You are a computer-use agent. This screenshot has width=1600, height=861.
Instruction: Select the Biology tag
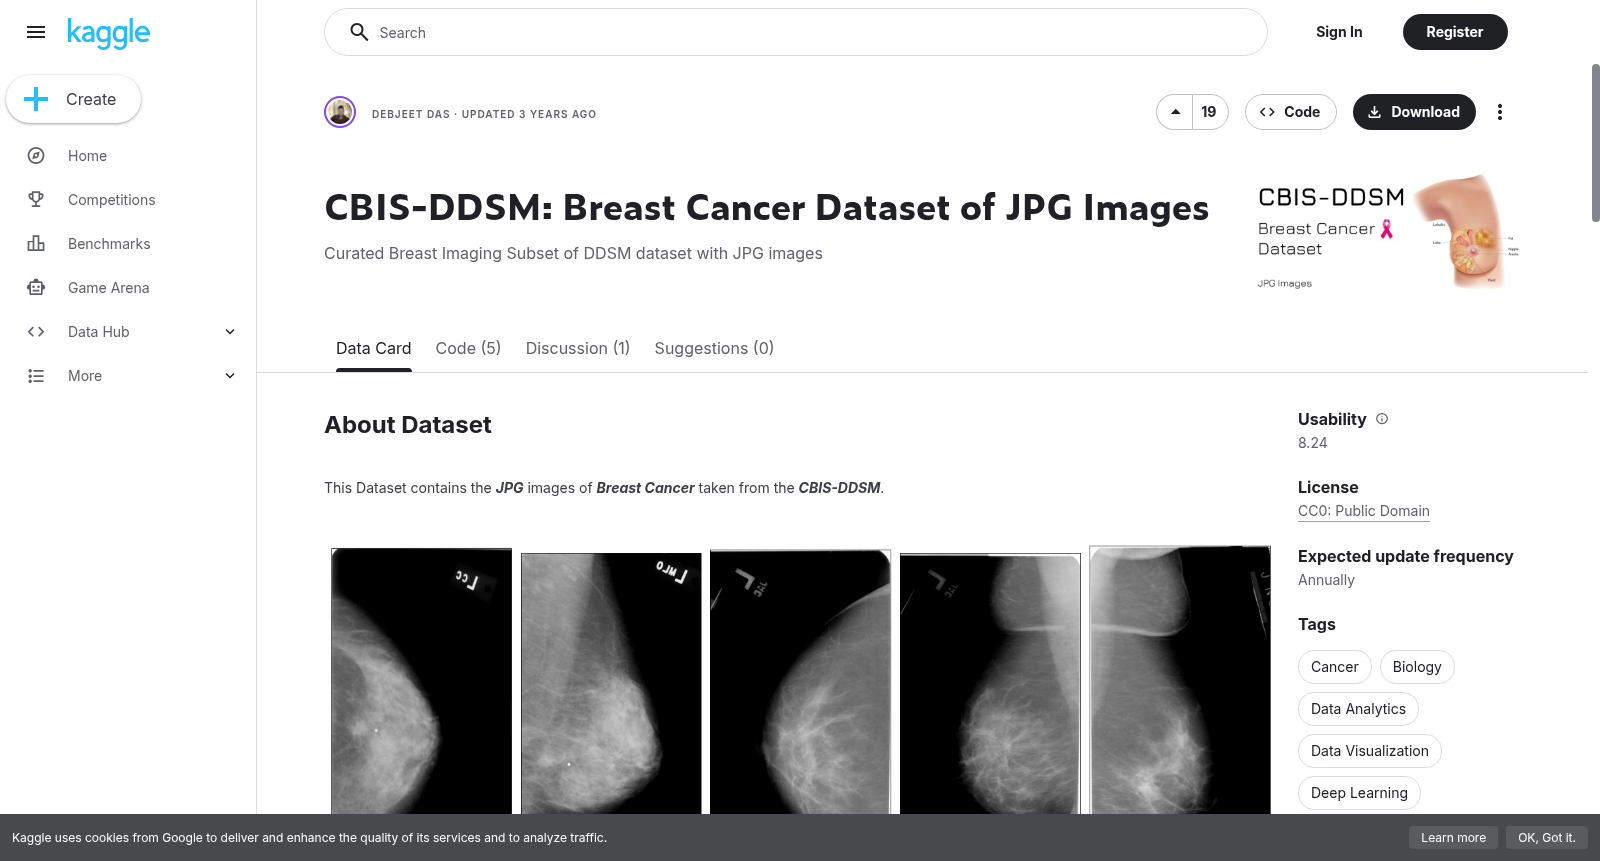click(1417, 667)
